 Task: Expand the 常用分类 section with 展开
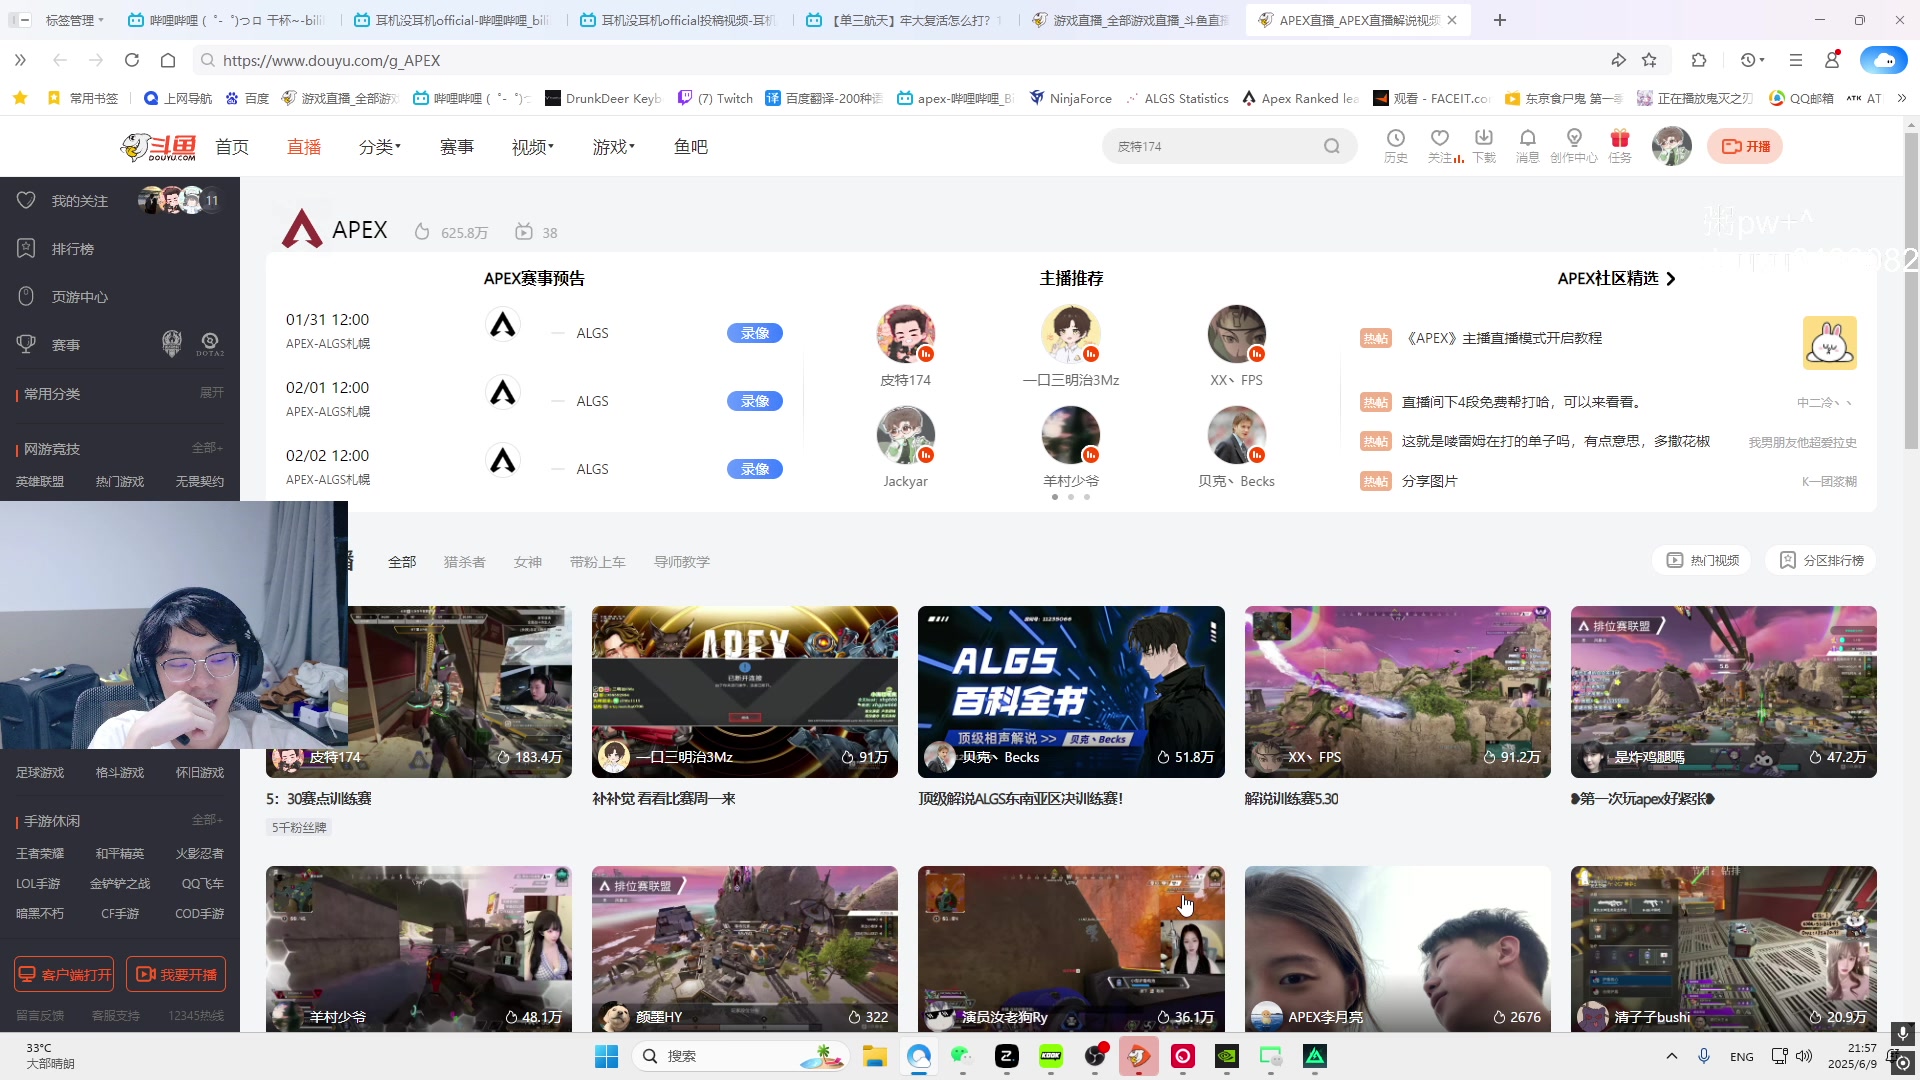point(211,393)
